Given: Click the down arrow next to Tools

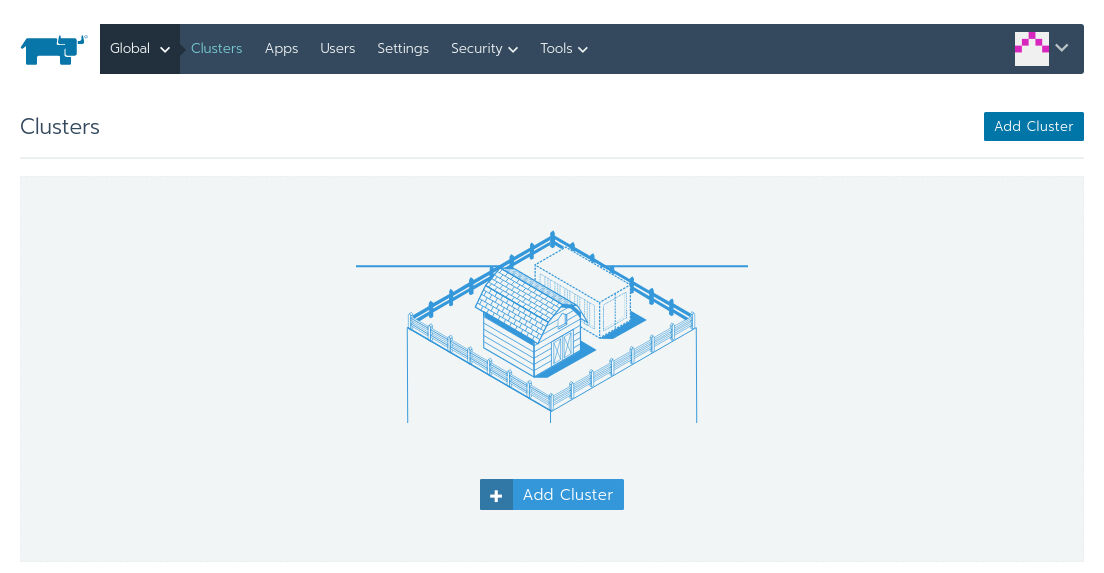Looking at the screenshot, I should coord(583,50).
